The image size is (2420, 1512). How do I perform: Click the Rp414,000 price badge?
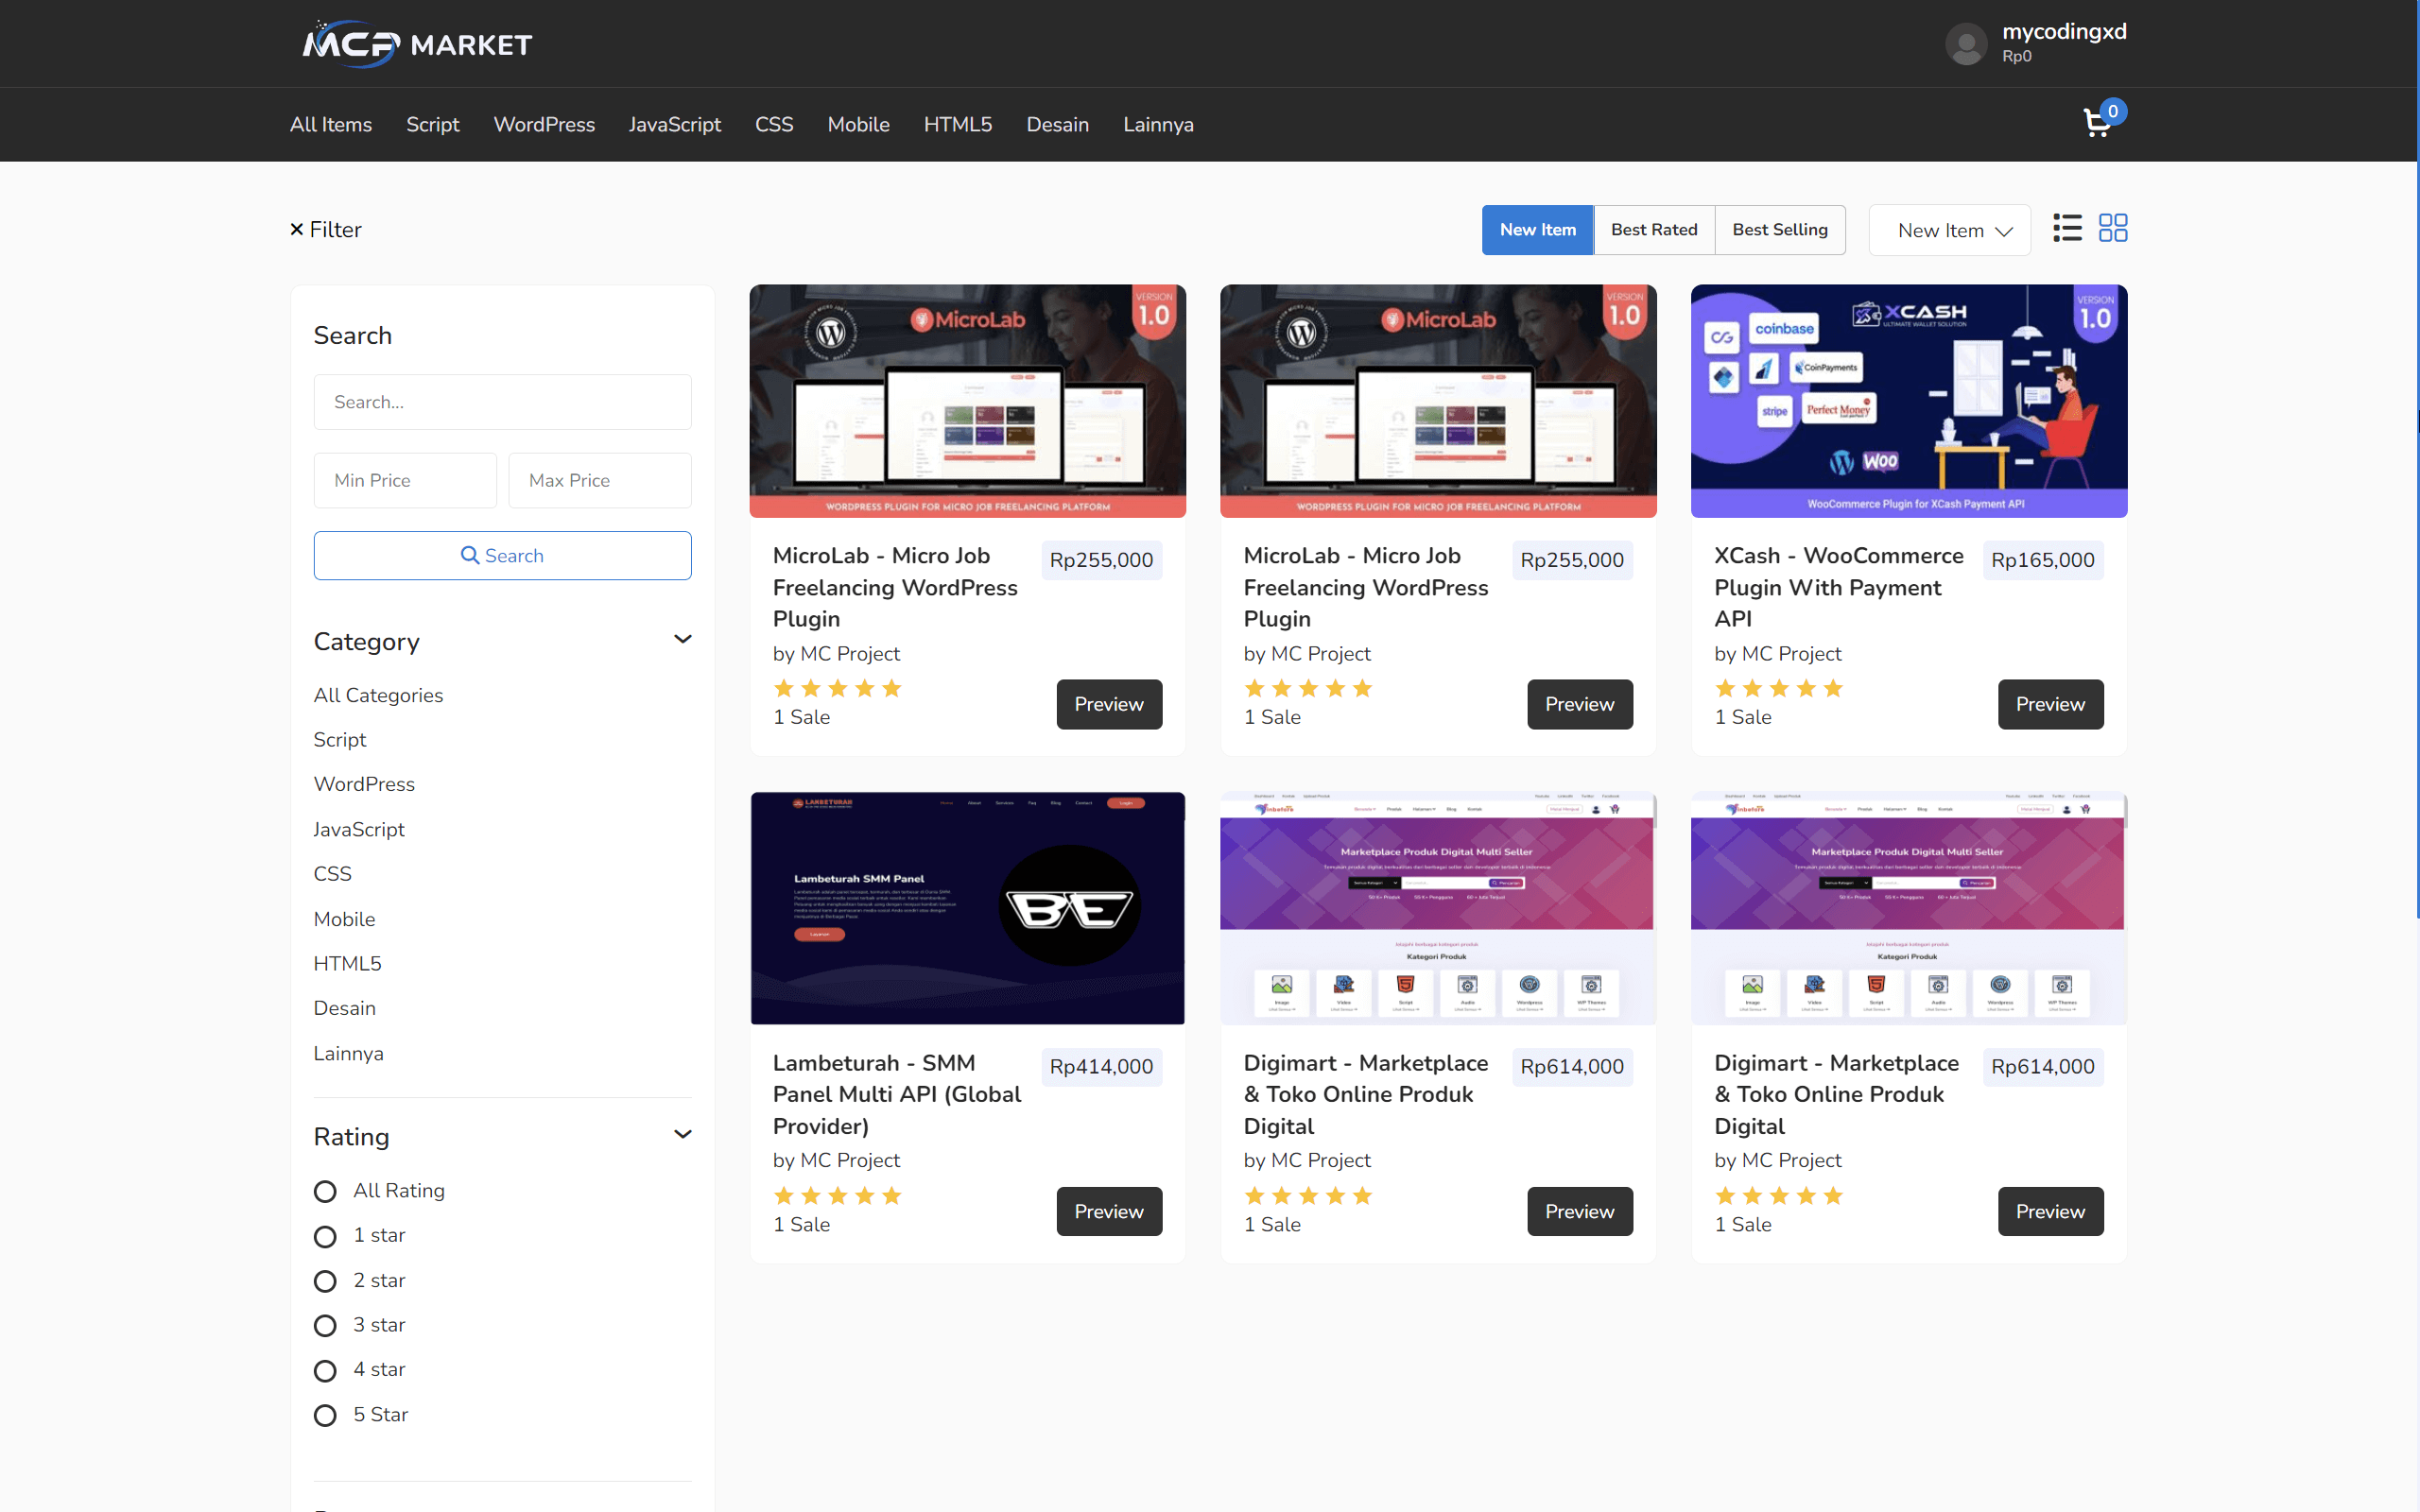click(1101, 1067)
